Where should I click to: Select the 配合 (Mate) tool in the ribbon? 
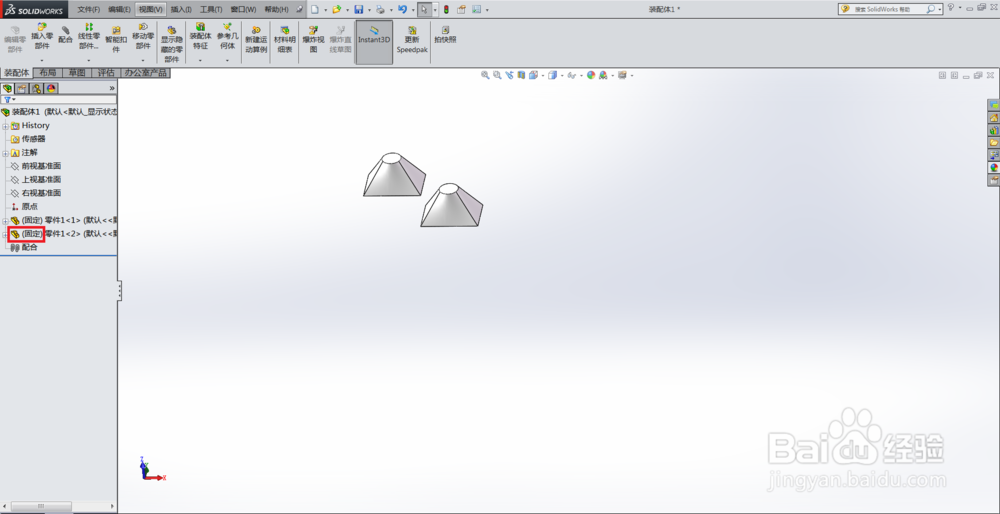pyautogui.click(x=65, y=35)
